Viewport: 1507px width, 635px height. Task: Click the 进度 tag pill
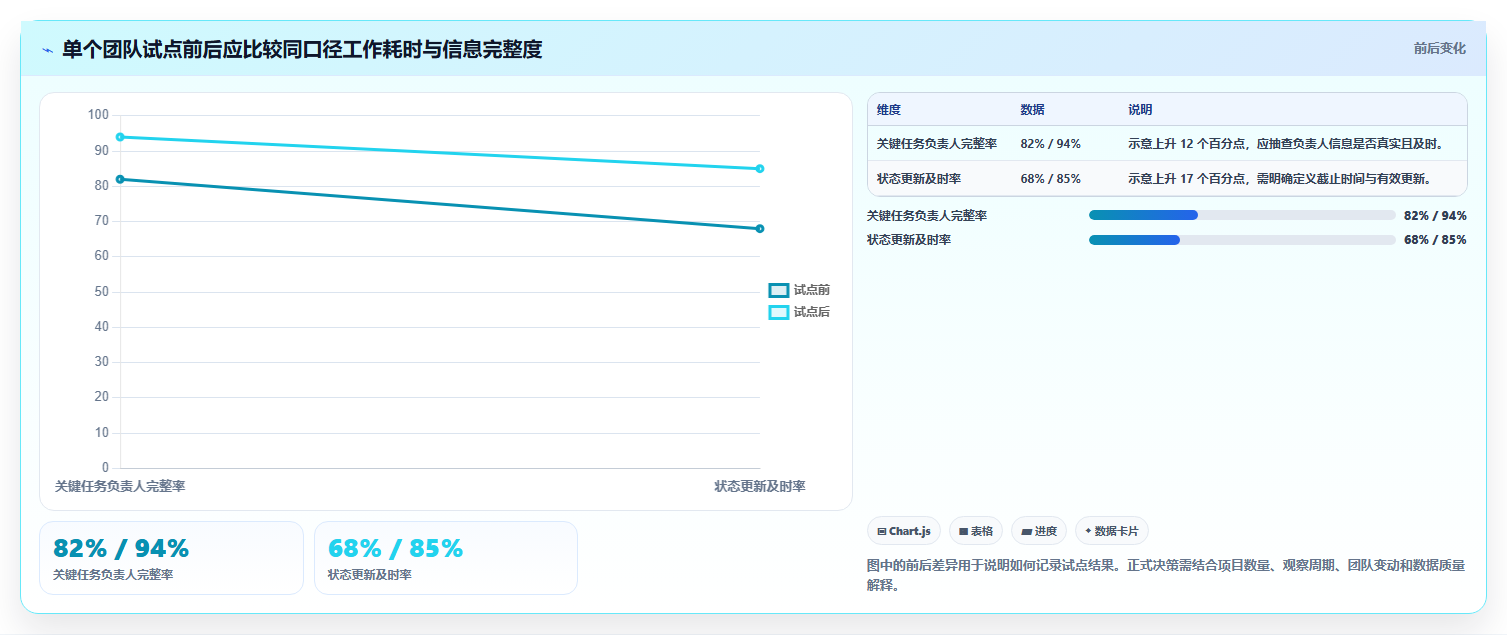(1039, 531)
